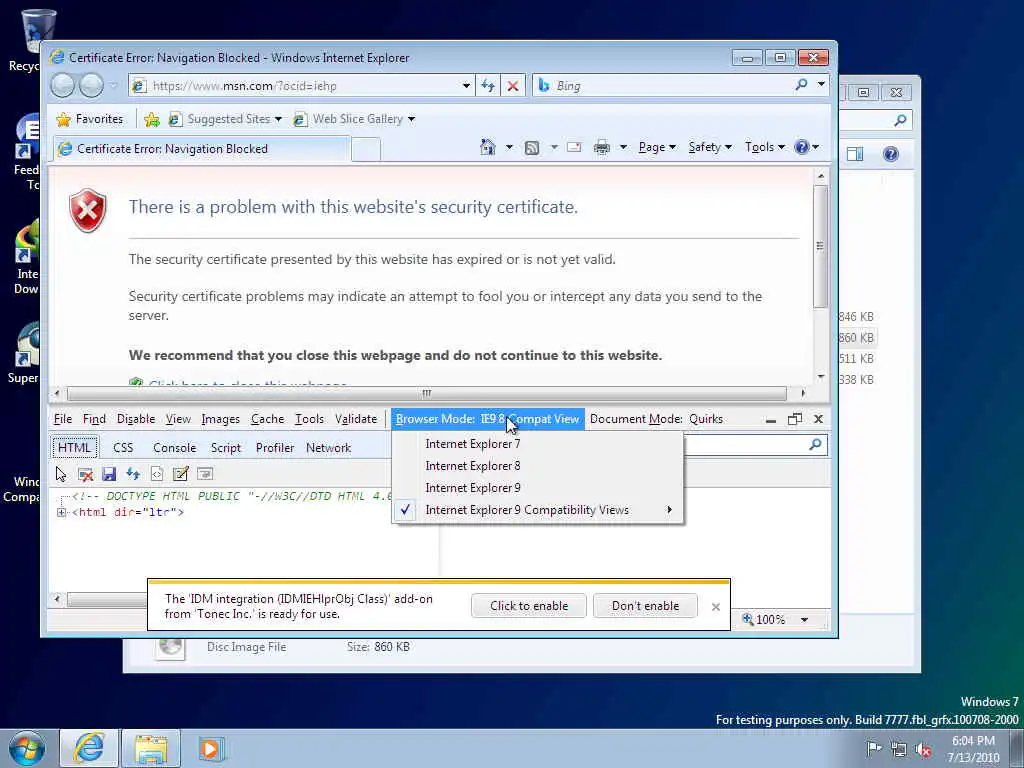Click the search magnifier in Bing box

[801, 85]
